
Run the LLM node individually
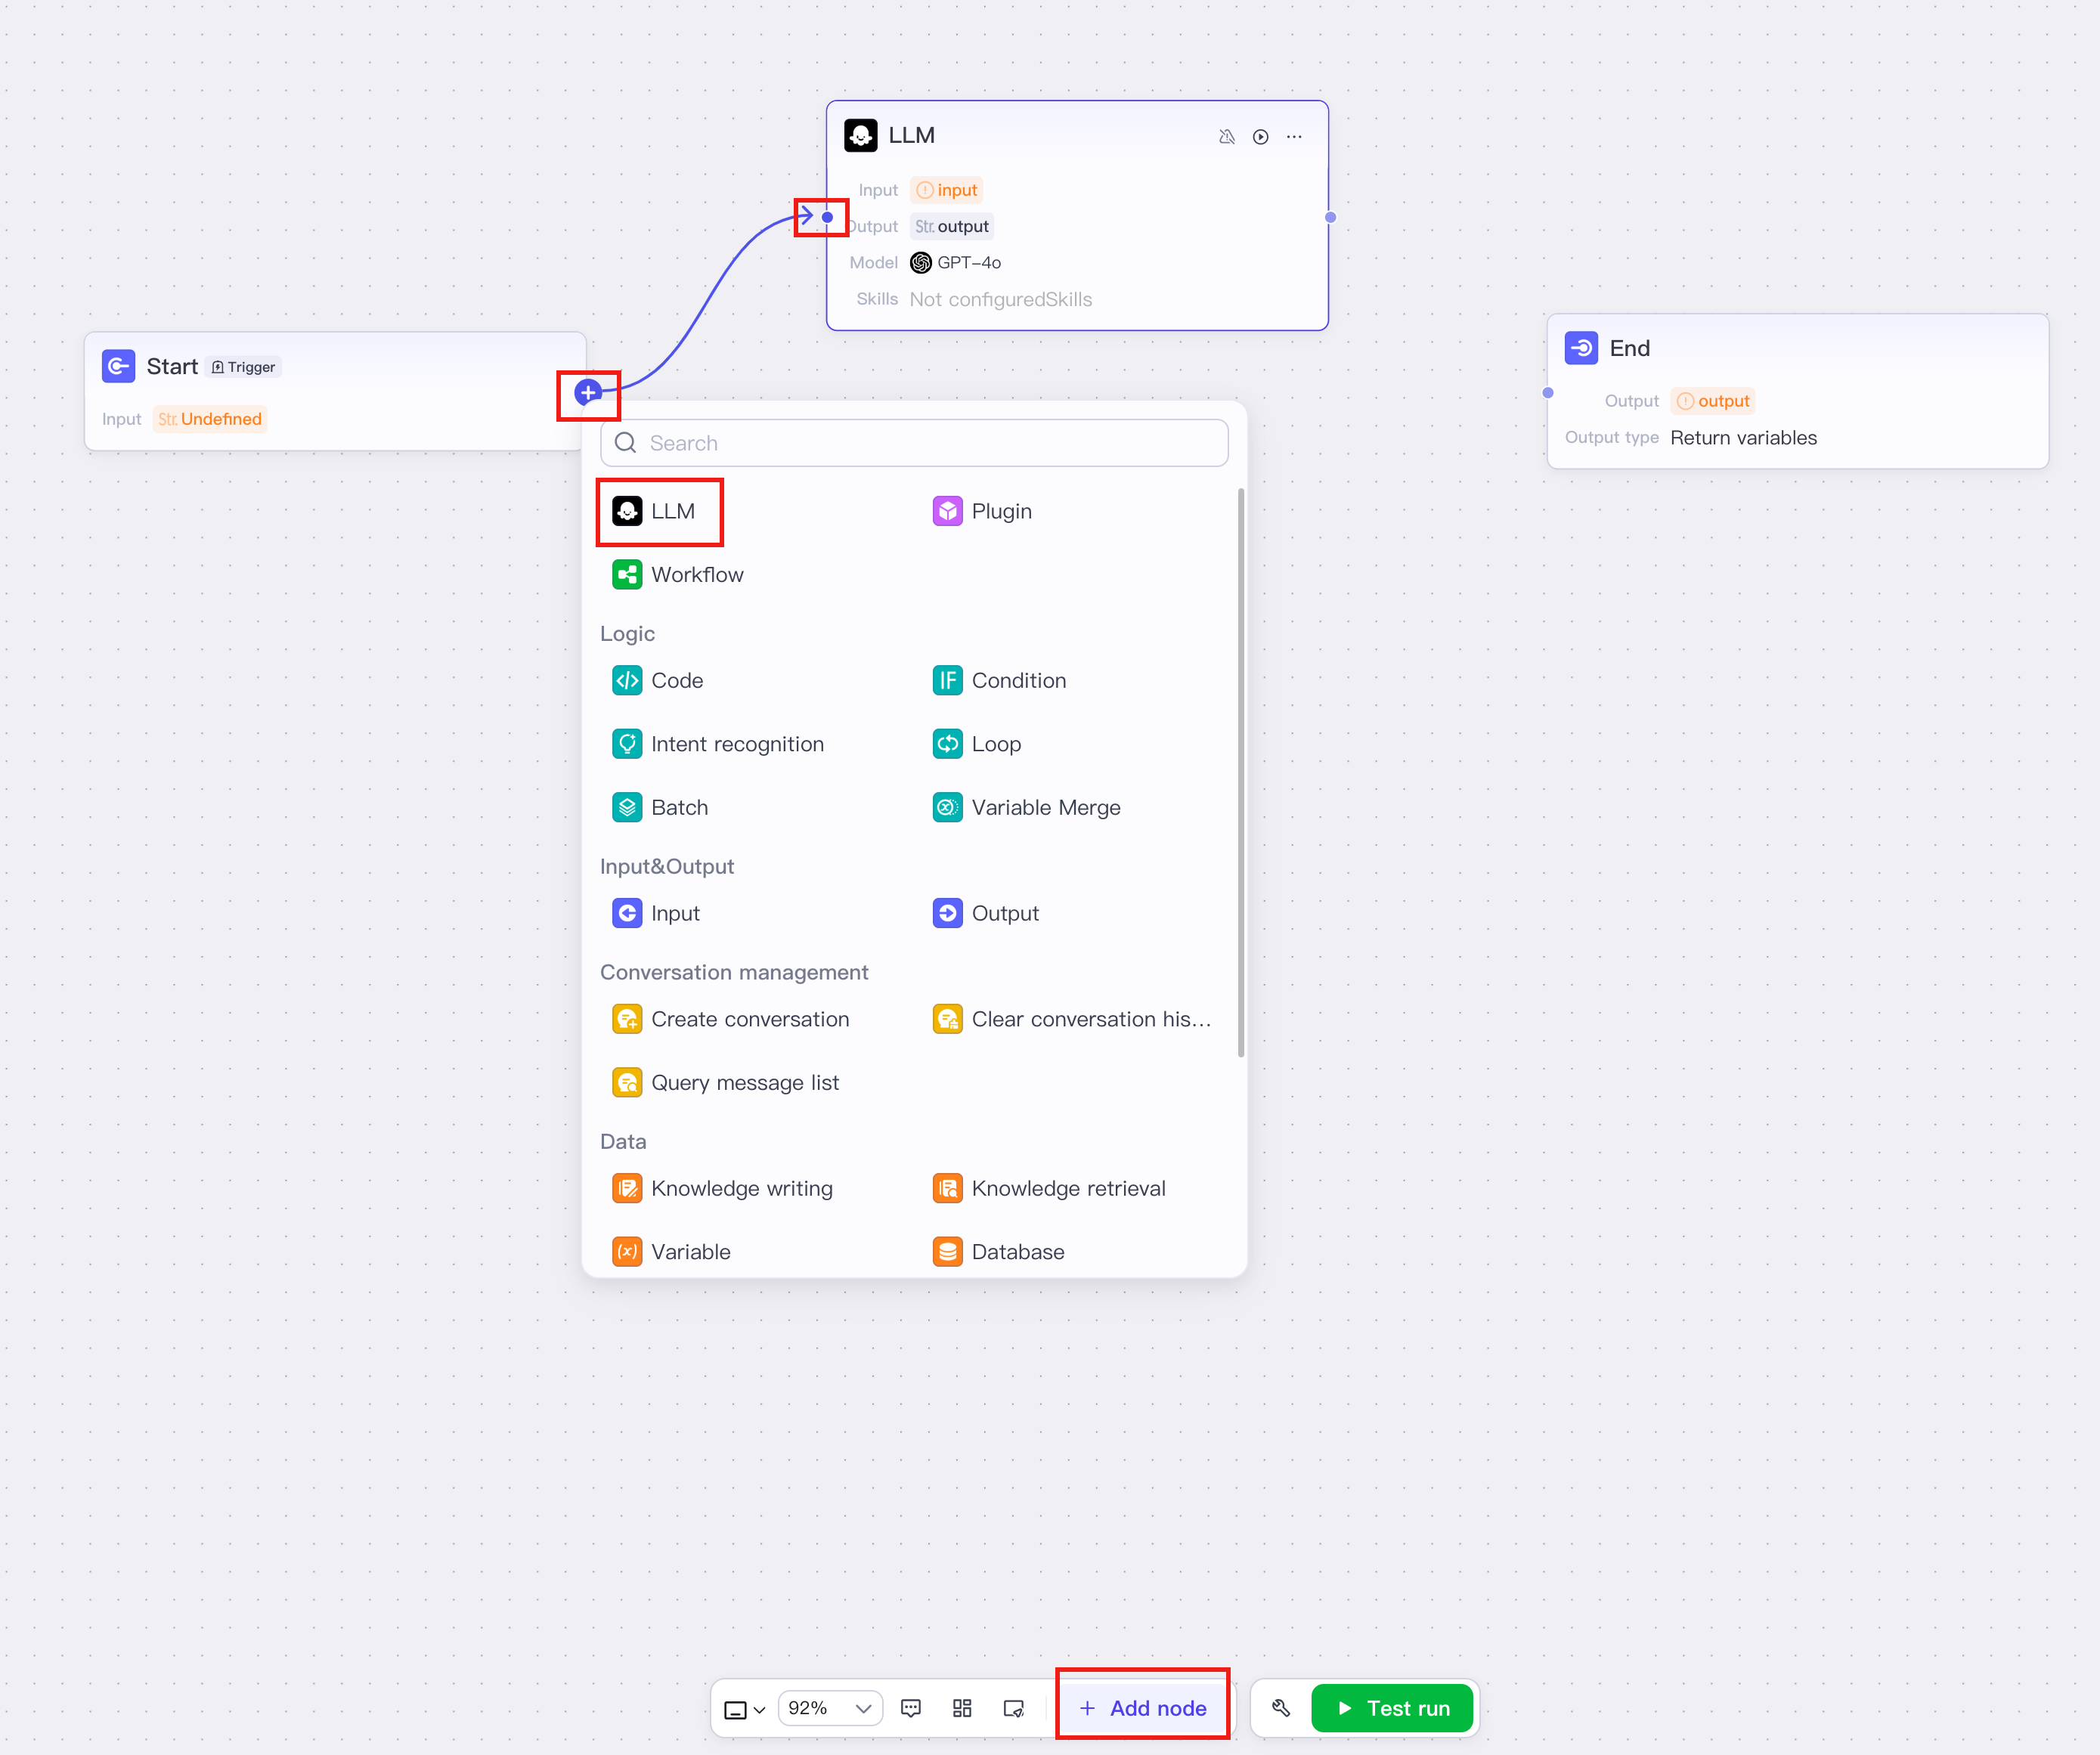(x=1260, y=137)
